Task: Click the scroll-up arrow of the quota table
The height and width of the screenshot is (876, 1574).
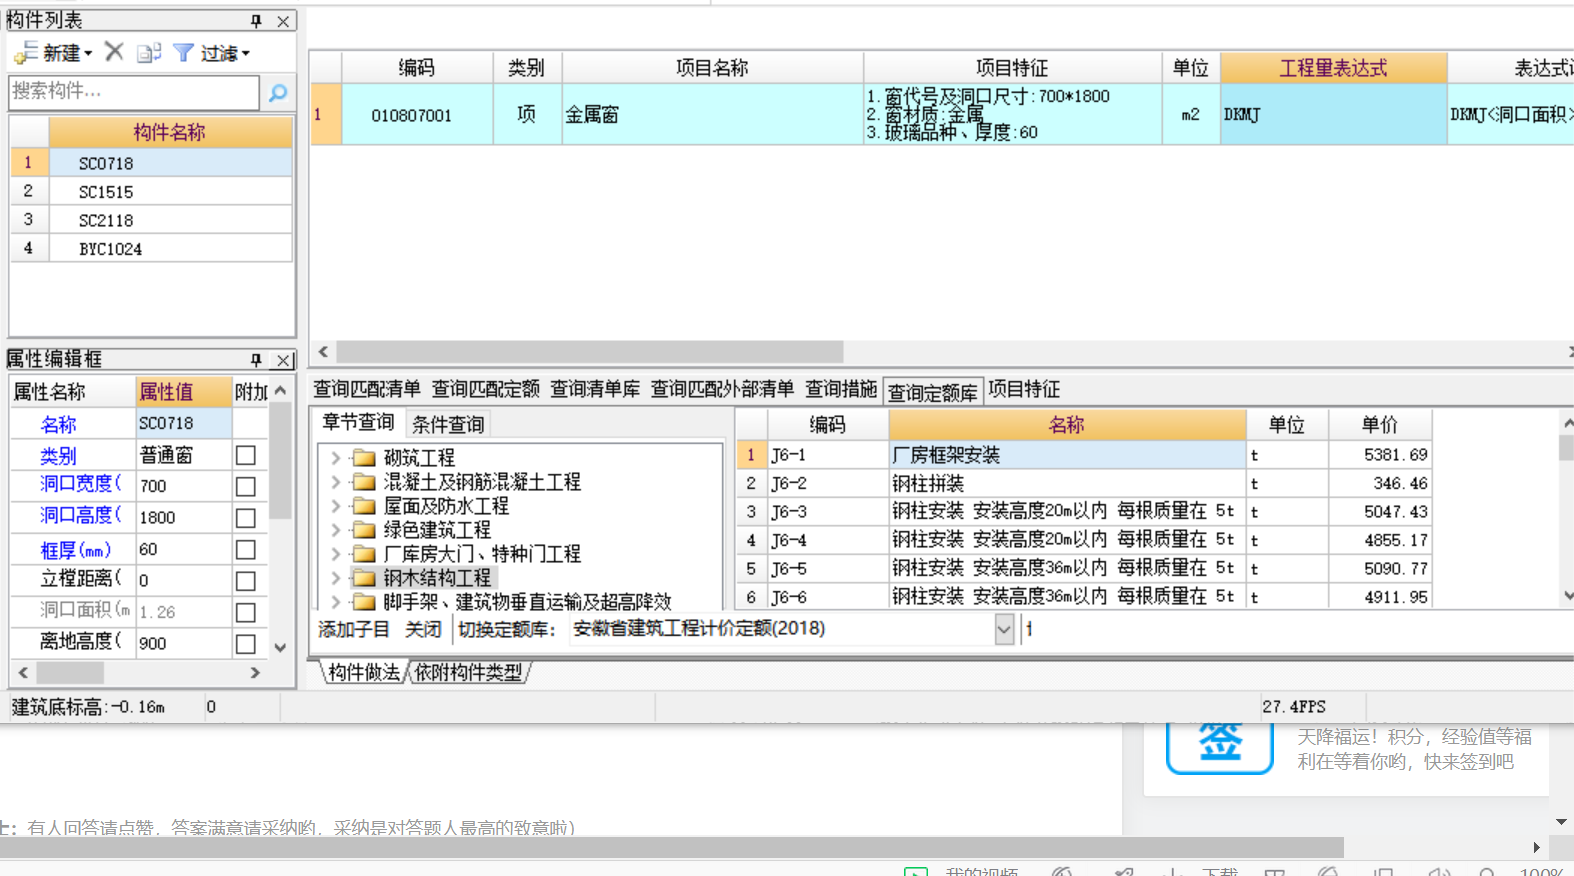Action: pos(1567,424)
